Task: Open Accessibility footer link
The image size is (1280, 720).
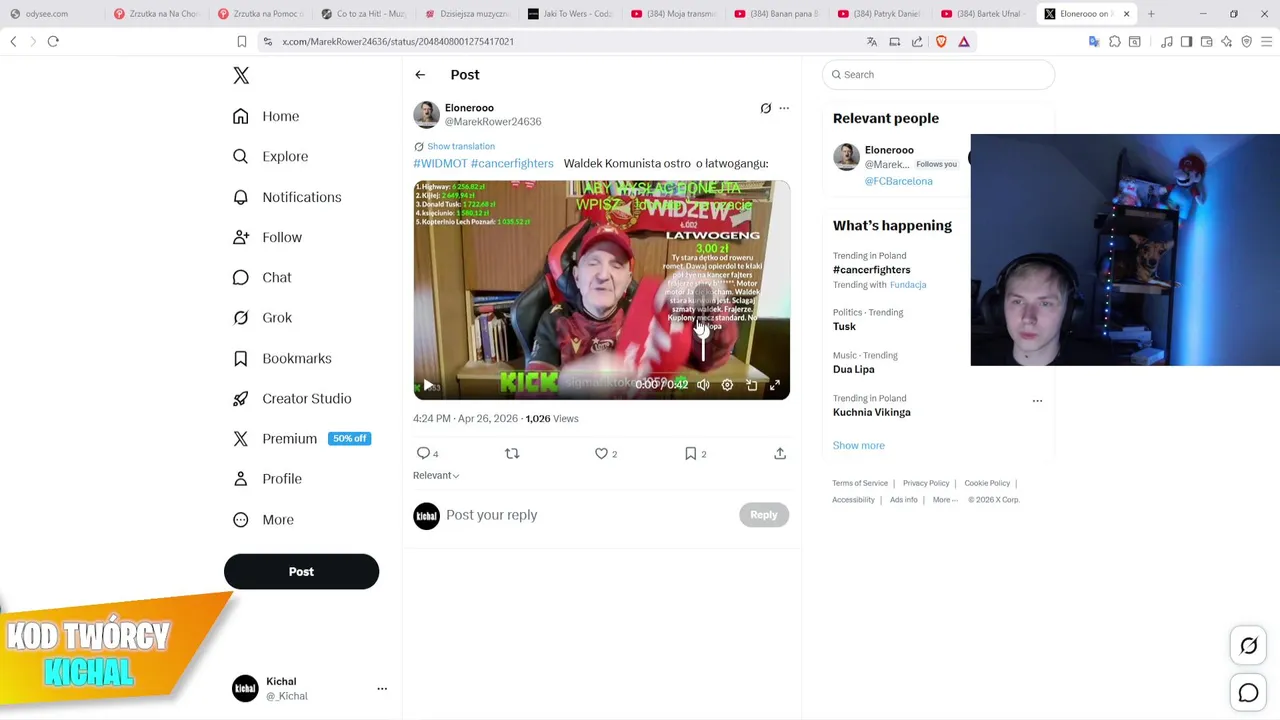Action: tap(853, 500)
